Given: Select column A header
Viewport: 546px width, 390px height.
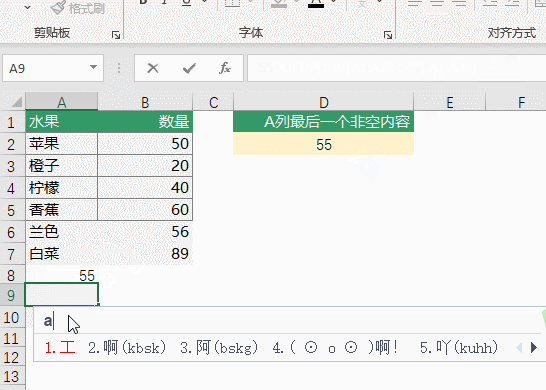Looking at the screenshot, I should (x=62, y=102).
